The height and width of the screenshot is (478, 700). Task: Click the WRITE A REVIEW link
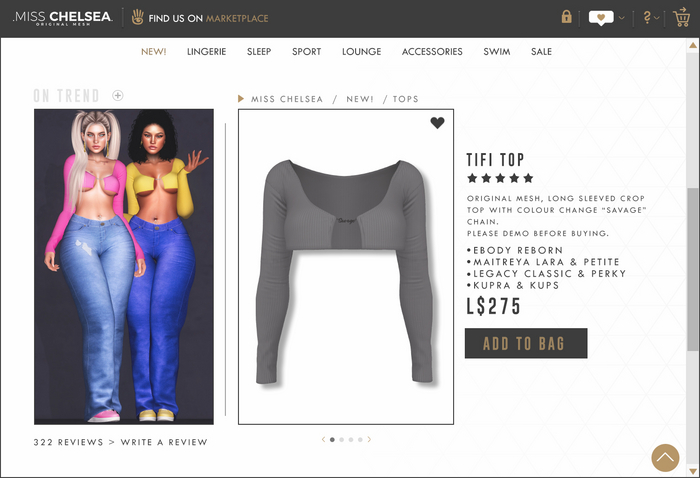click(164, 442)
